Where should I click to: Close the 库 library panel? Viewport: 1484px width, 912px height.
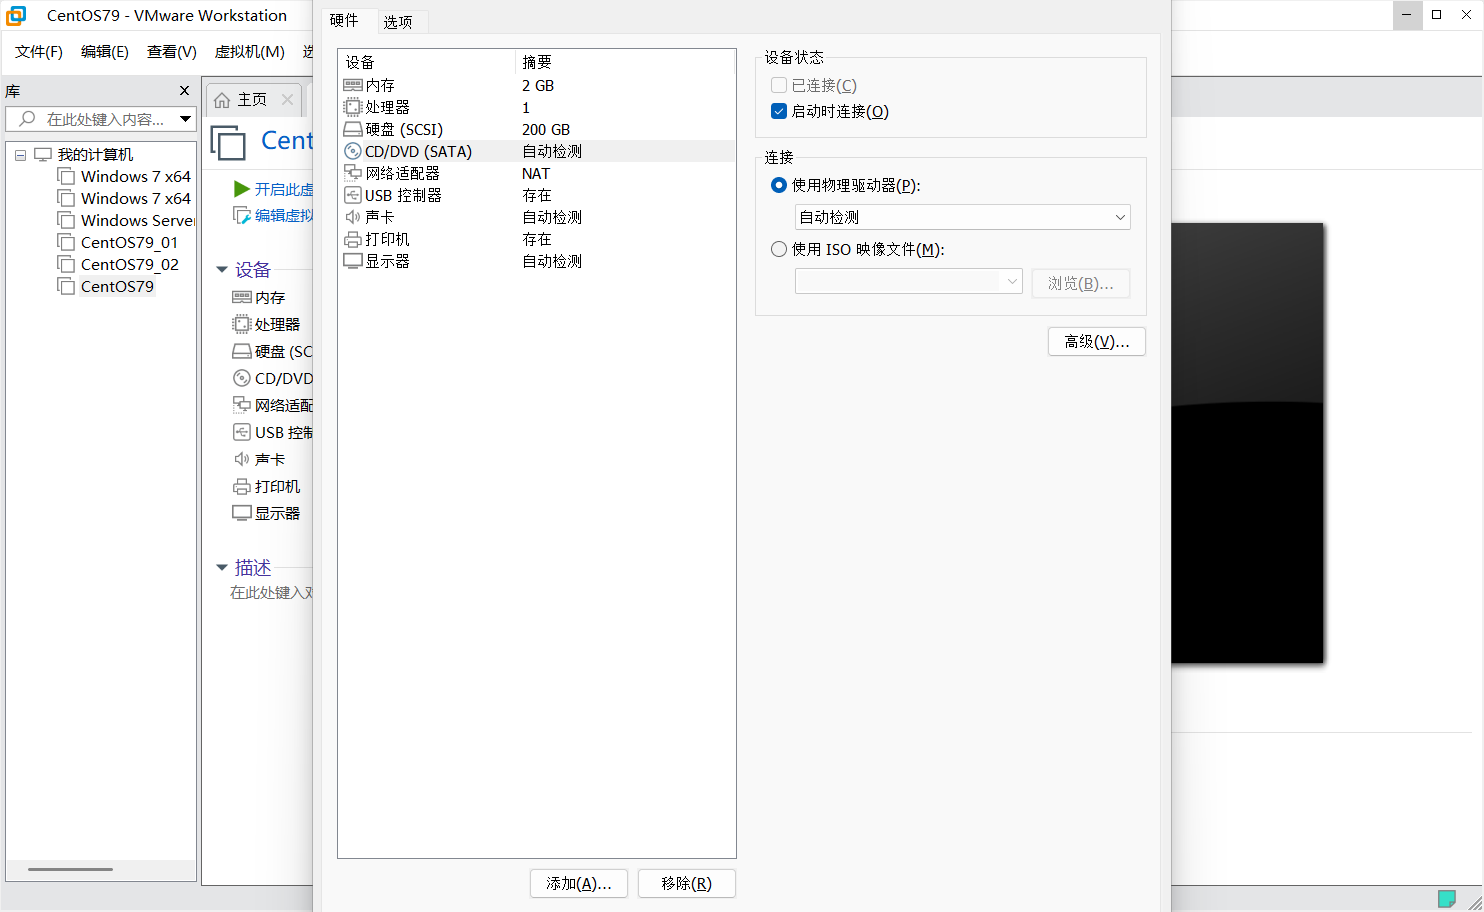pyautogui.click(x=184, y=91)
